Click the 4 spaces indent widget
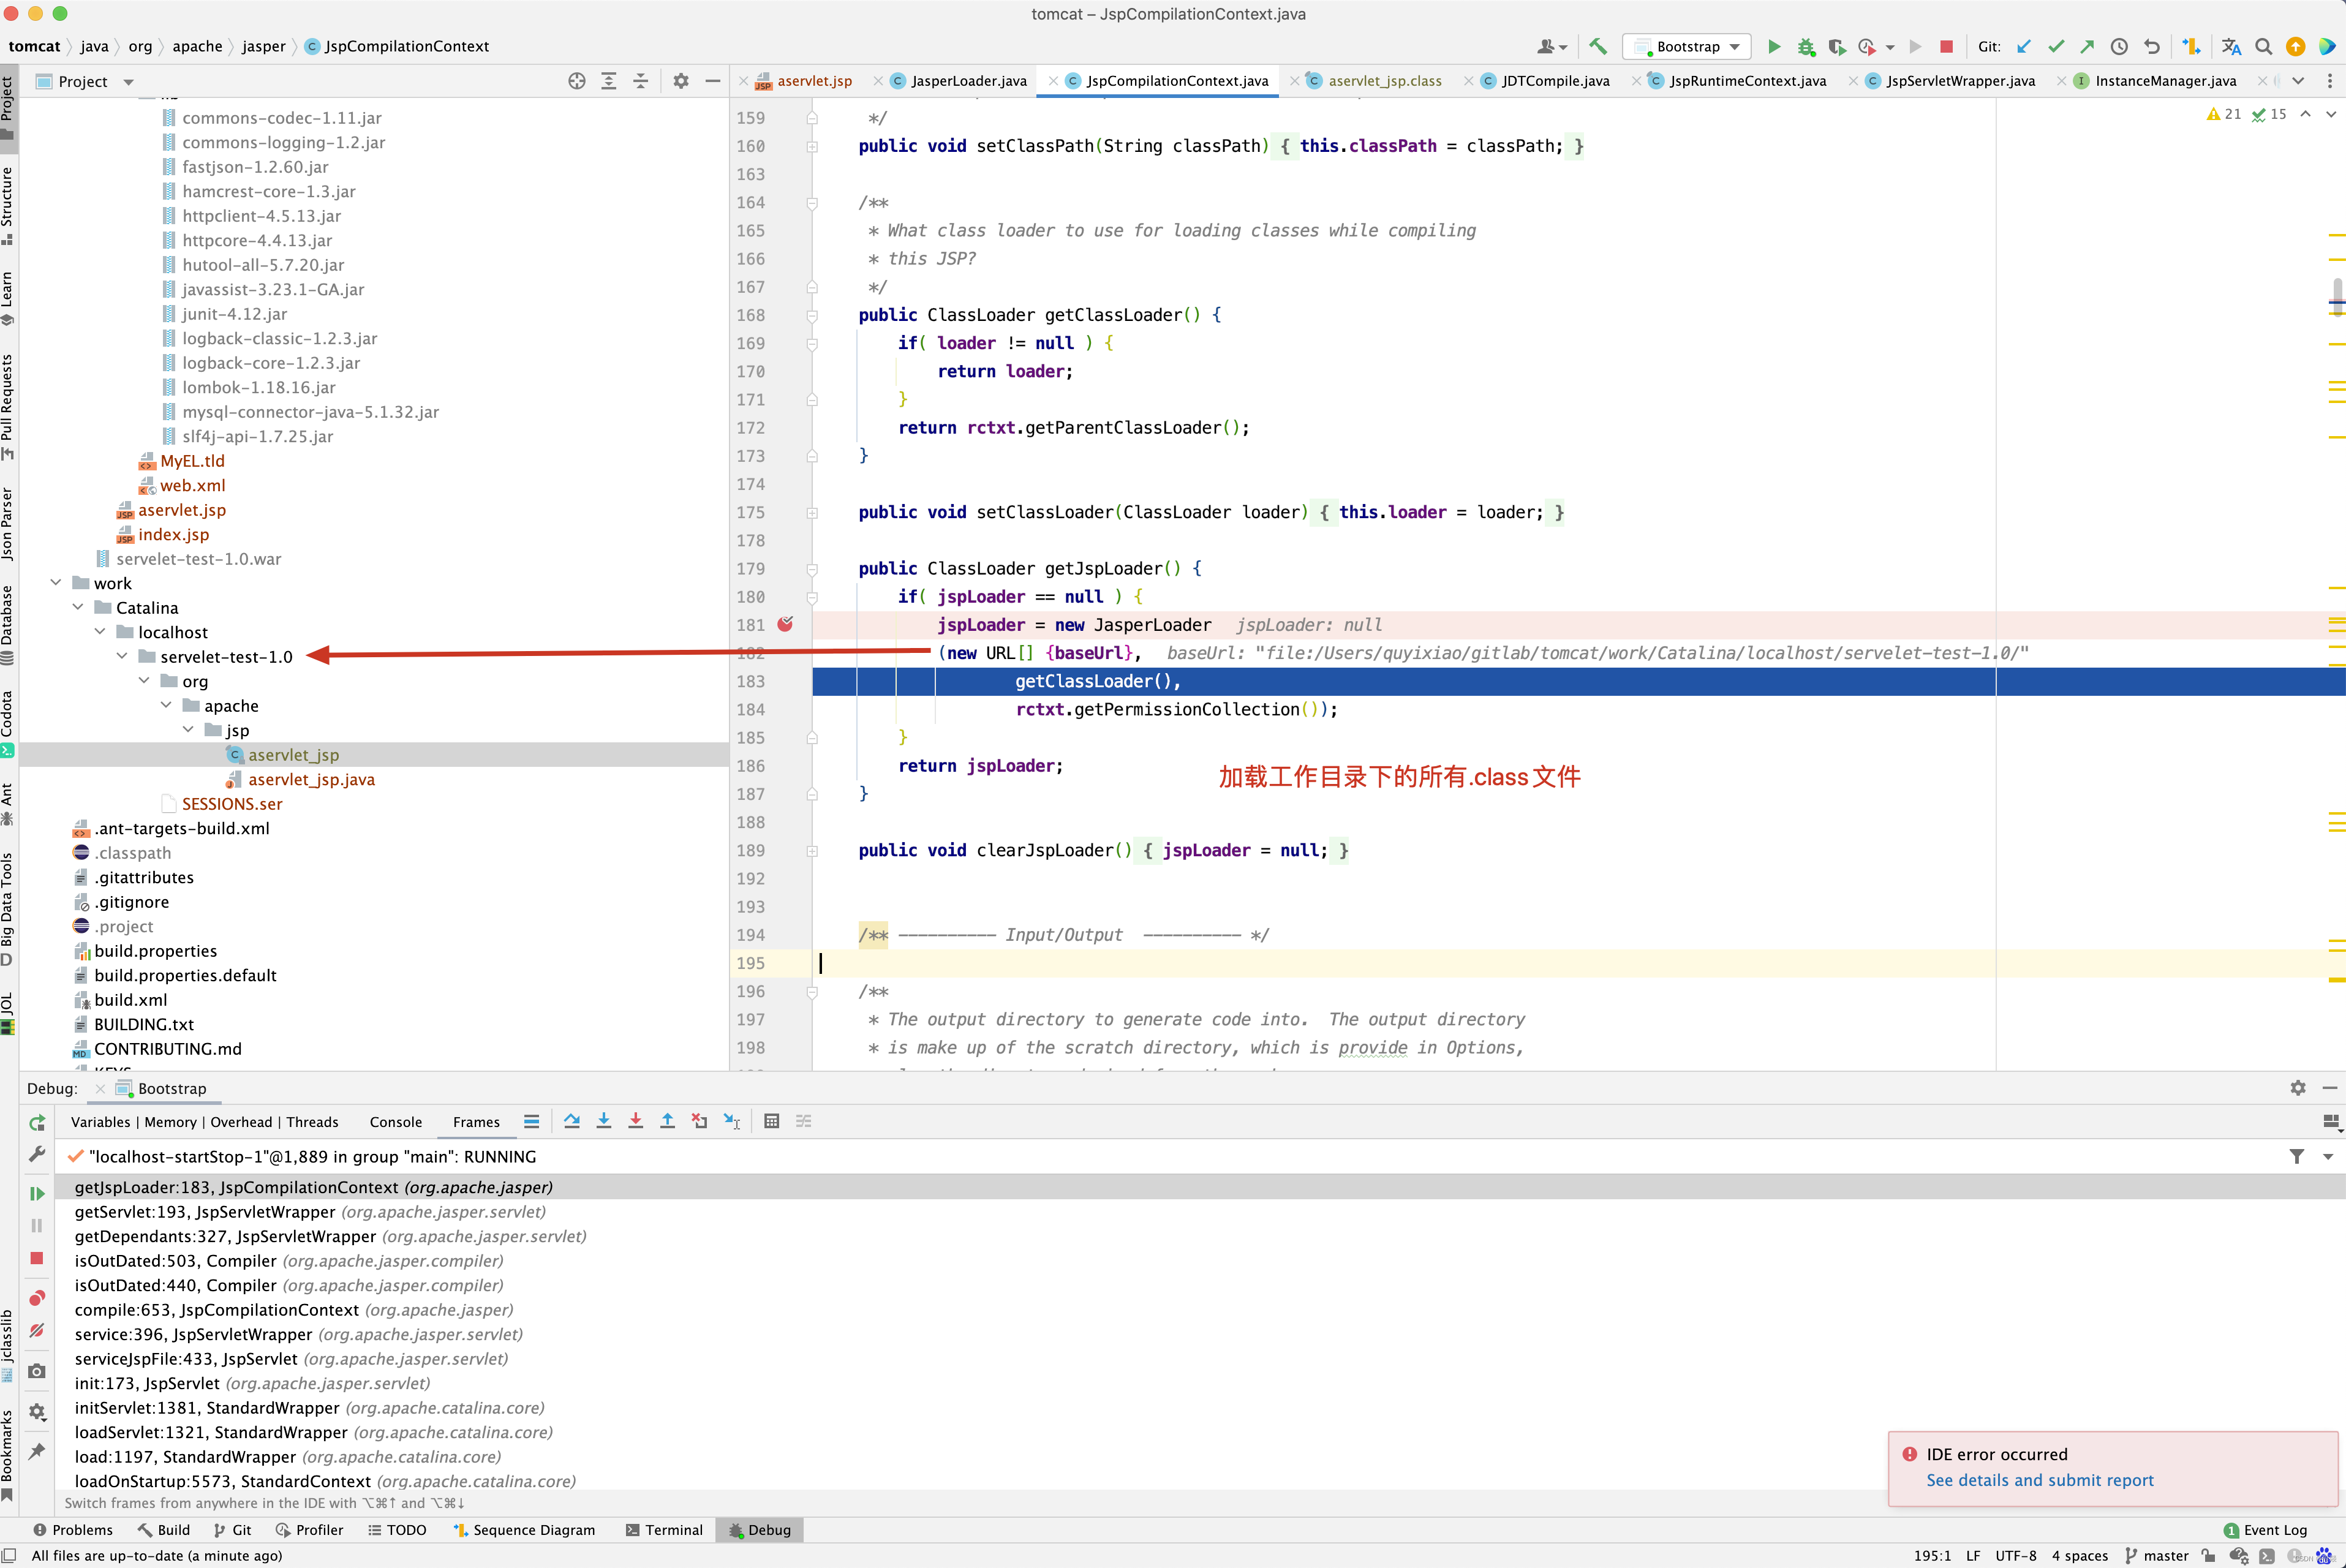Image resolution: width=2346 pixels, height=1568 pixels. [x=2080, y=1556]
